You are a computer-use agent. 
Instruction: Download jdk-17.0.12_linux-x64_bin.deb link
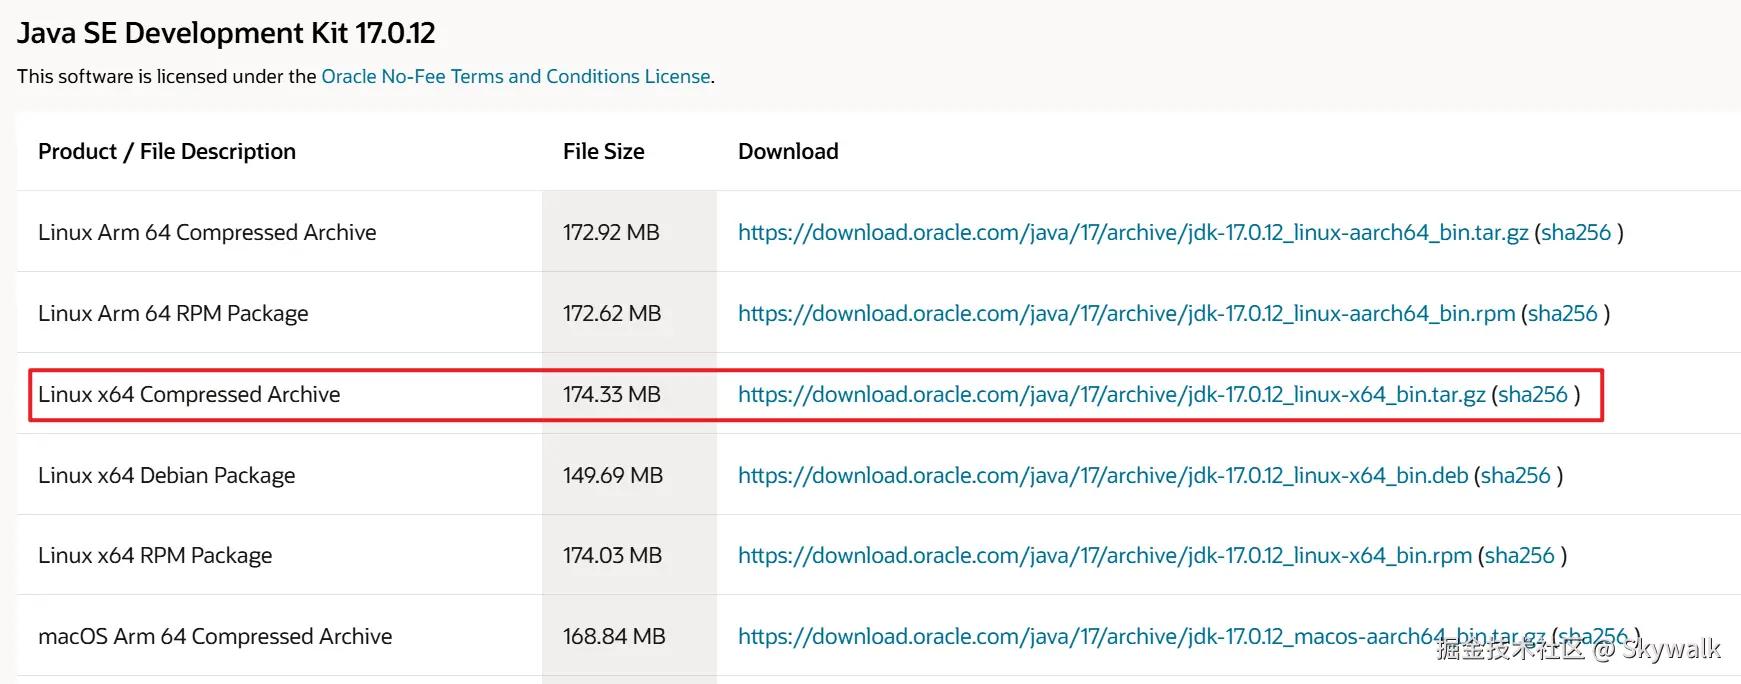point(1103,475)
